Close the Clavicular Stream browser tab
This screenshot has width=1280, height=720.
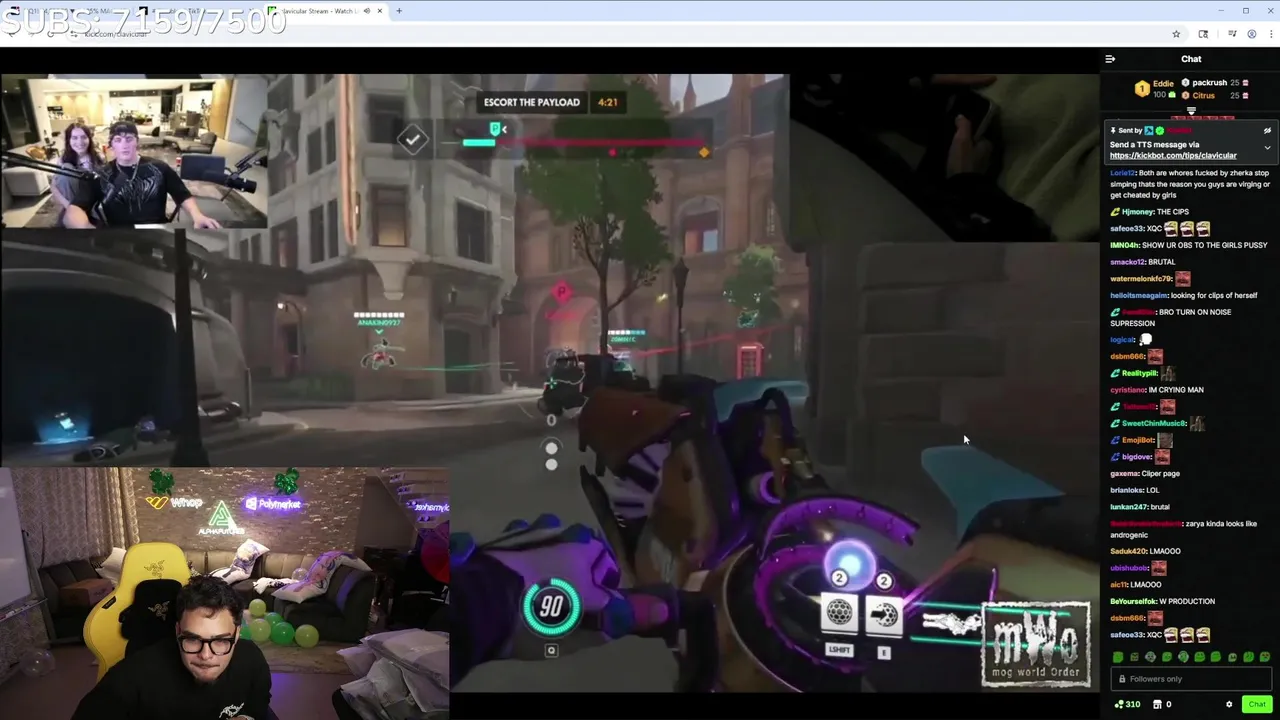coord(380,11)
